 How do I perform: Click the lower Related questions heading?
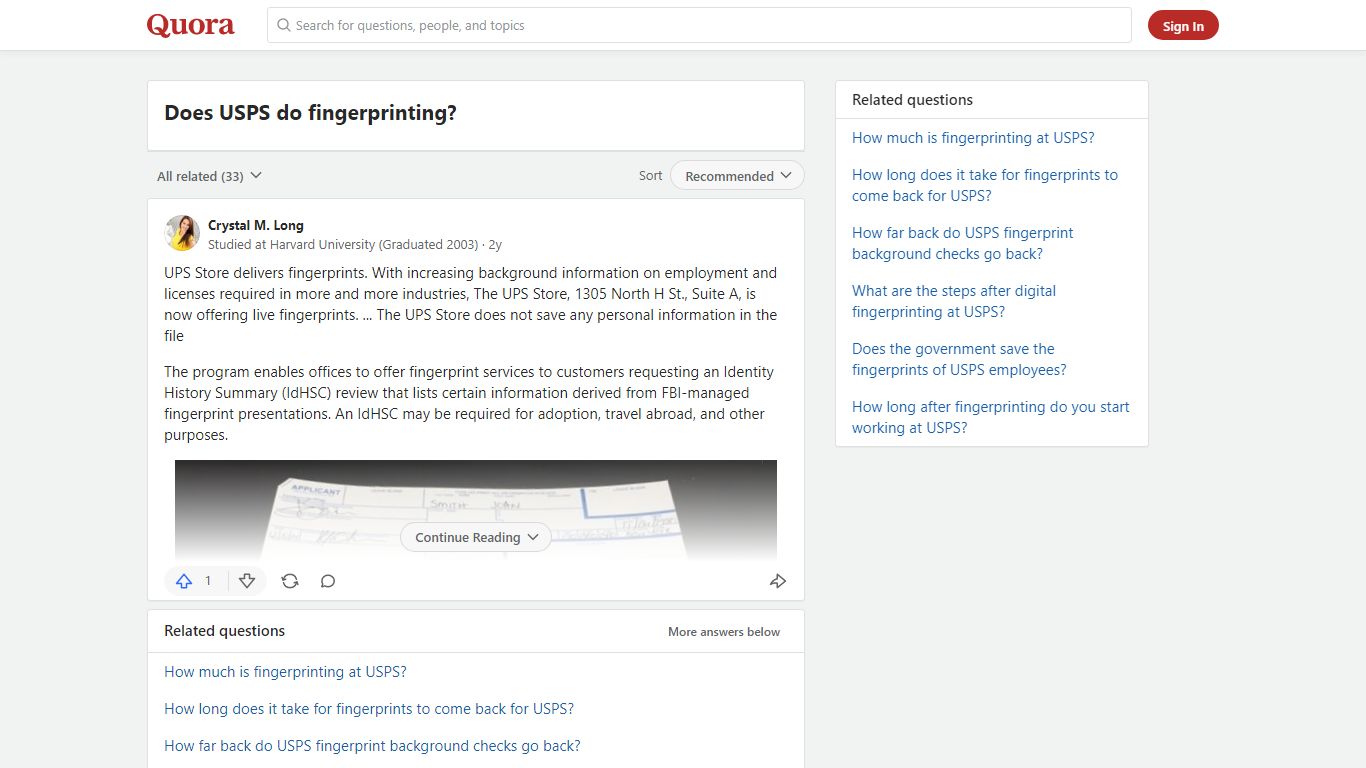(224, 631)
